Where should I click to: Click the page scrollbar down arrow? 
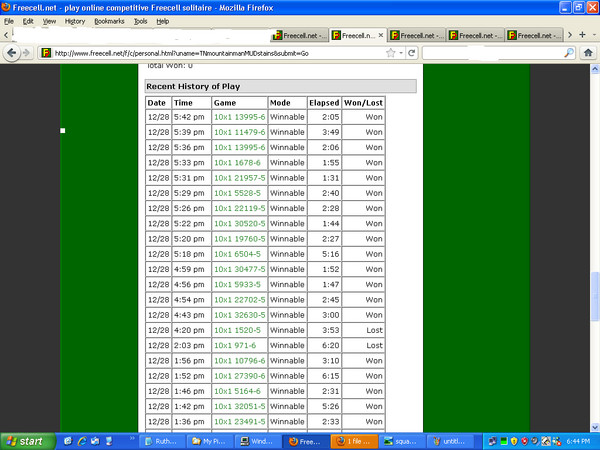[x=595, y=427]
